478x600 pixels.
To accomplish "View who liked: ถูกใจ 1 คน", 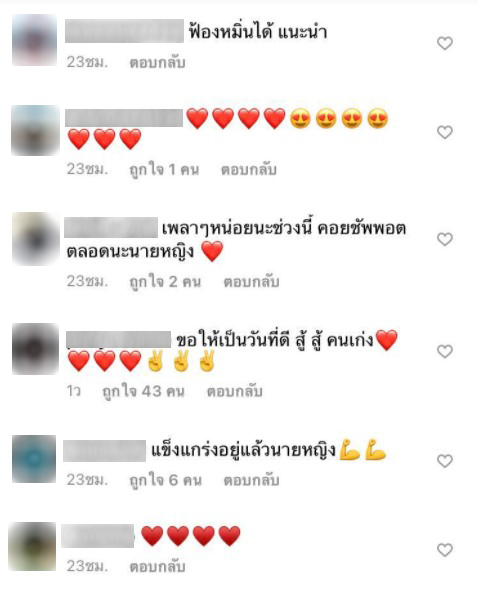I will (164, 170).
